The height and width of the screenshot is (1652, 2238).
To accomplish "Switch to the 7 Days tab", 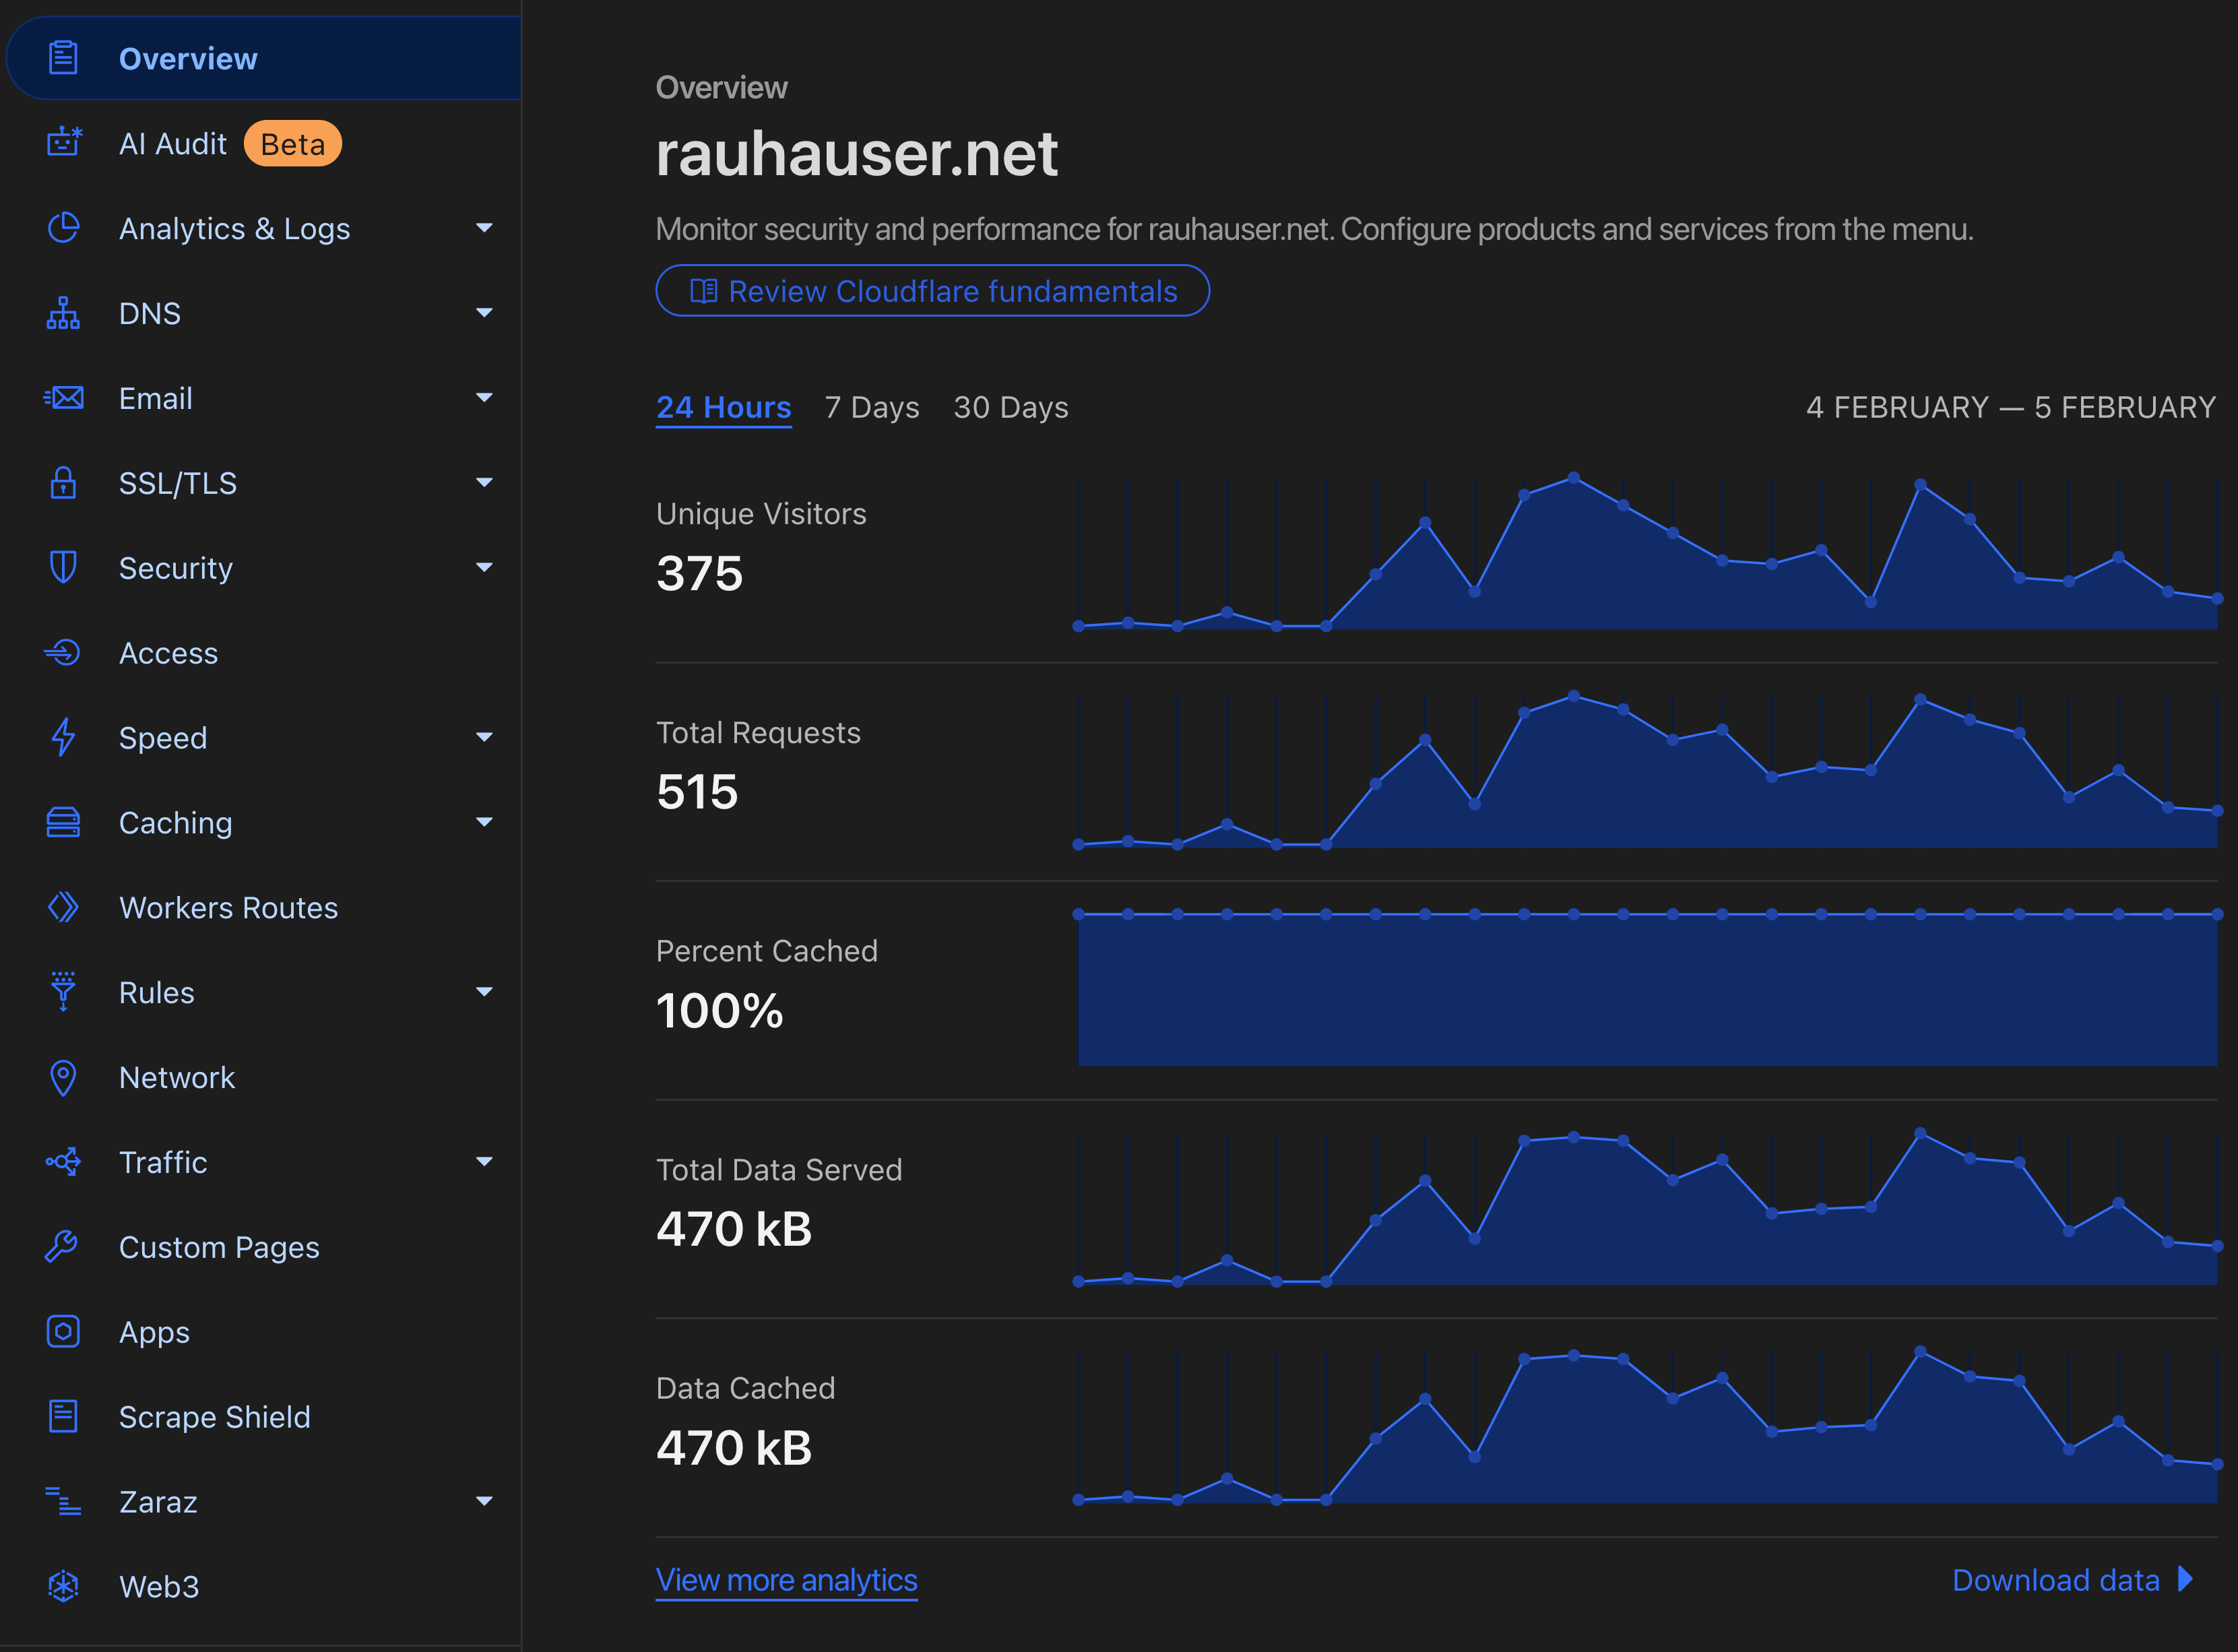I will 872,408.
